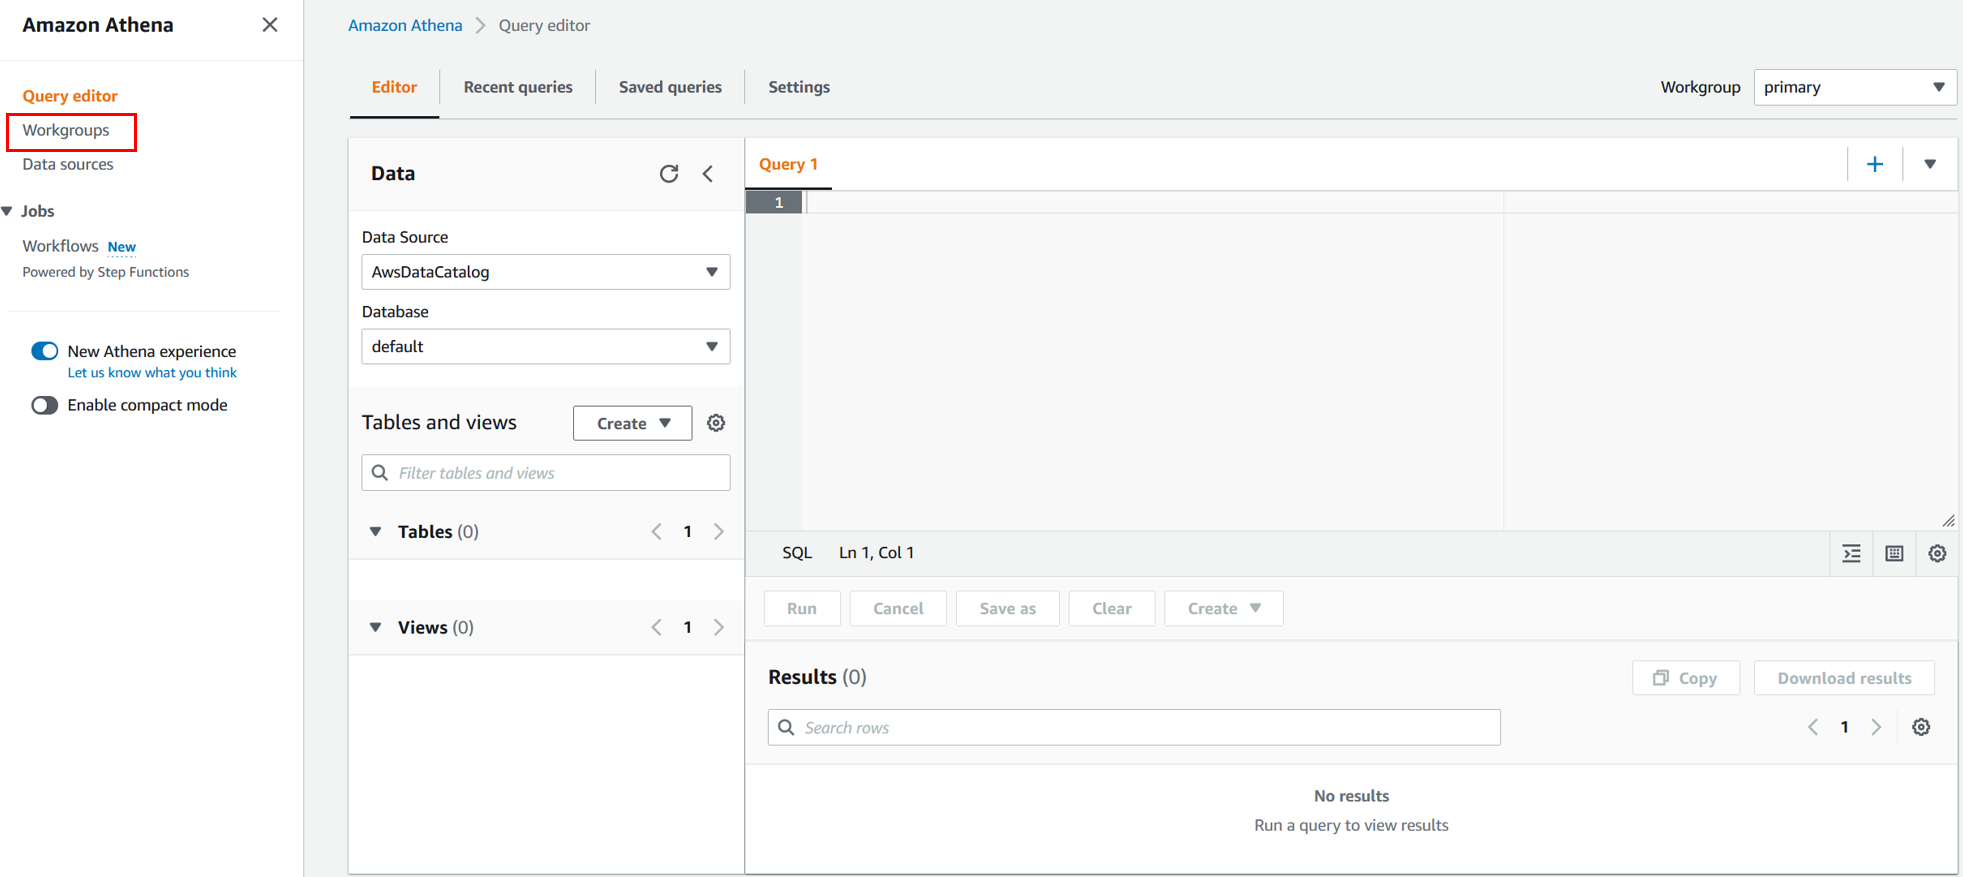Click the Copy results button
Image resolution: width=1963 pixels, height=877 pixels.
coord(1686,678)
